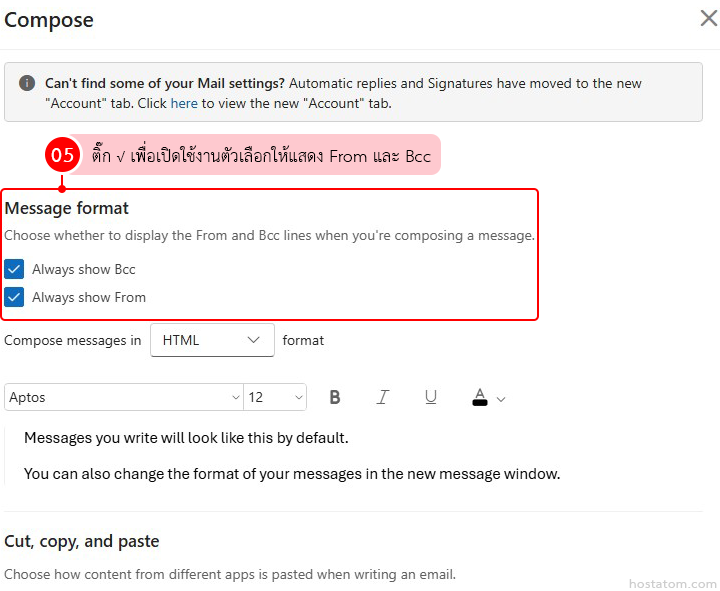Open the HTML message format dropdown
Screen dimensions: 720x591
(212, 340)
